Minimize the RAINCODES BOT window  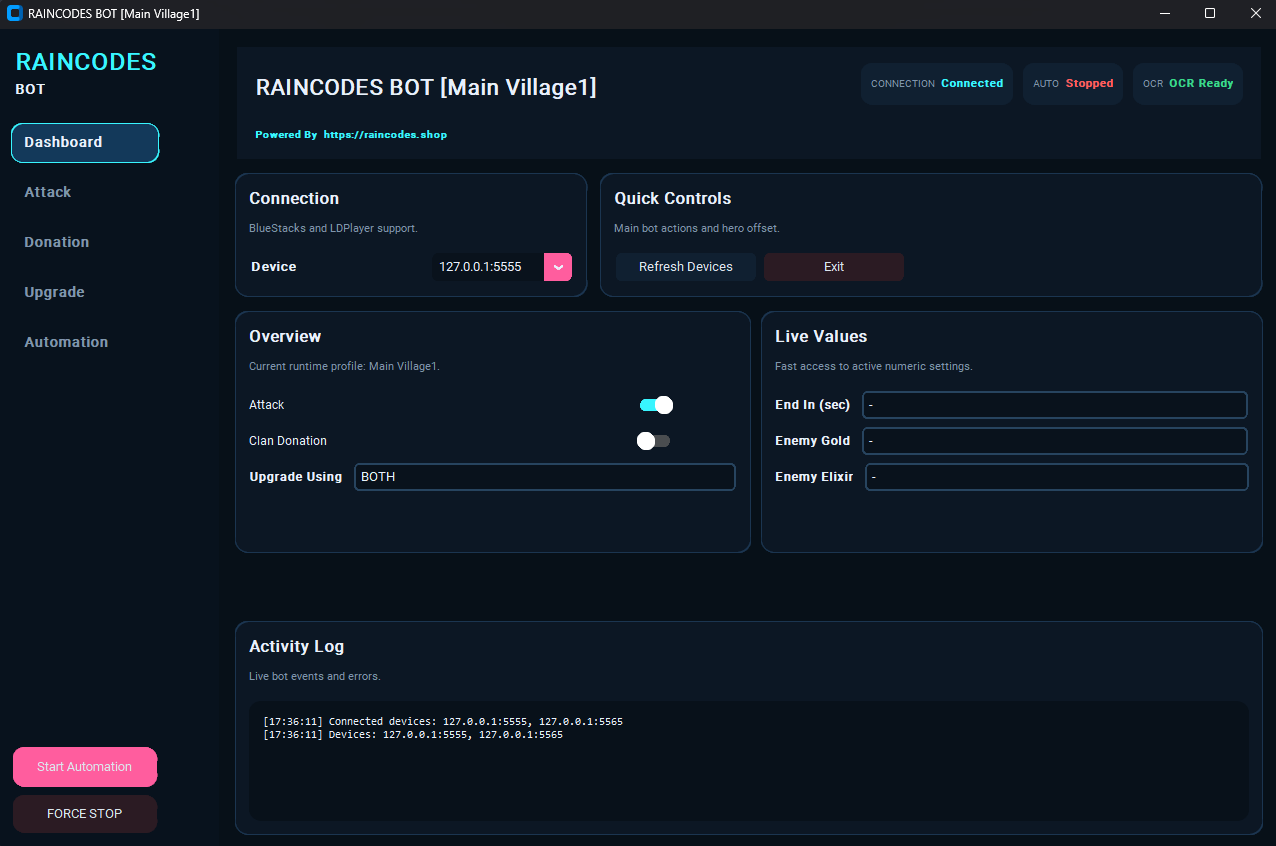click(x=1164, y=14)
